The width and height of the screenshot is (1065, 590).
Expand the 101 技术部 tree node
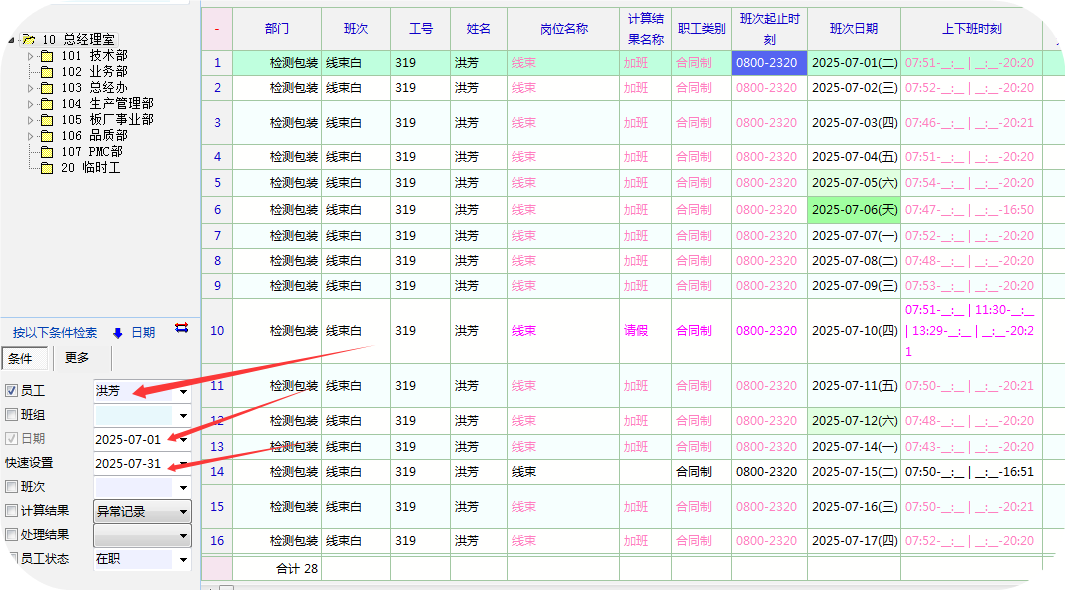pyautogui.click(x=31, y=56)
